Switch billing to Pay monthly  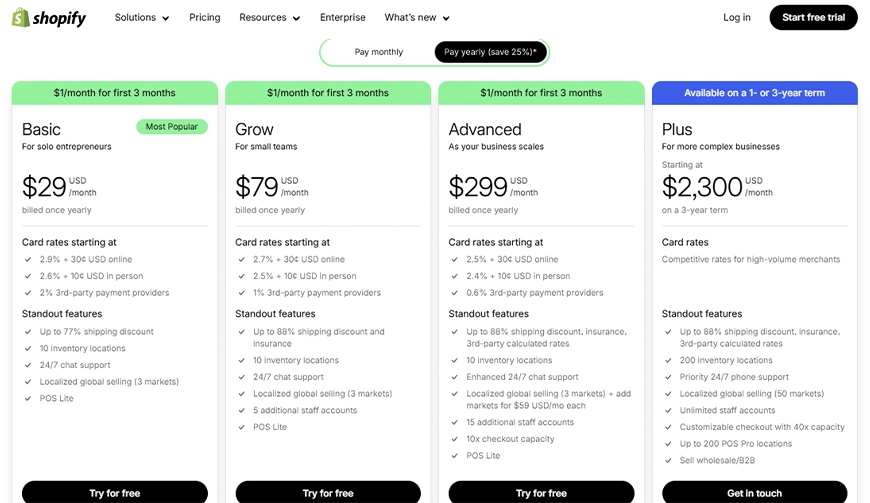379,52
